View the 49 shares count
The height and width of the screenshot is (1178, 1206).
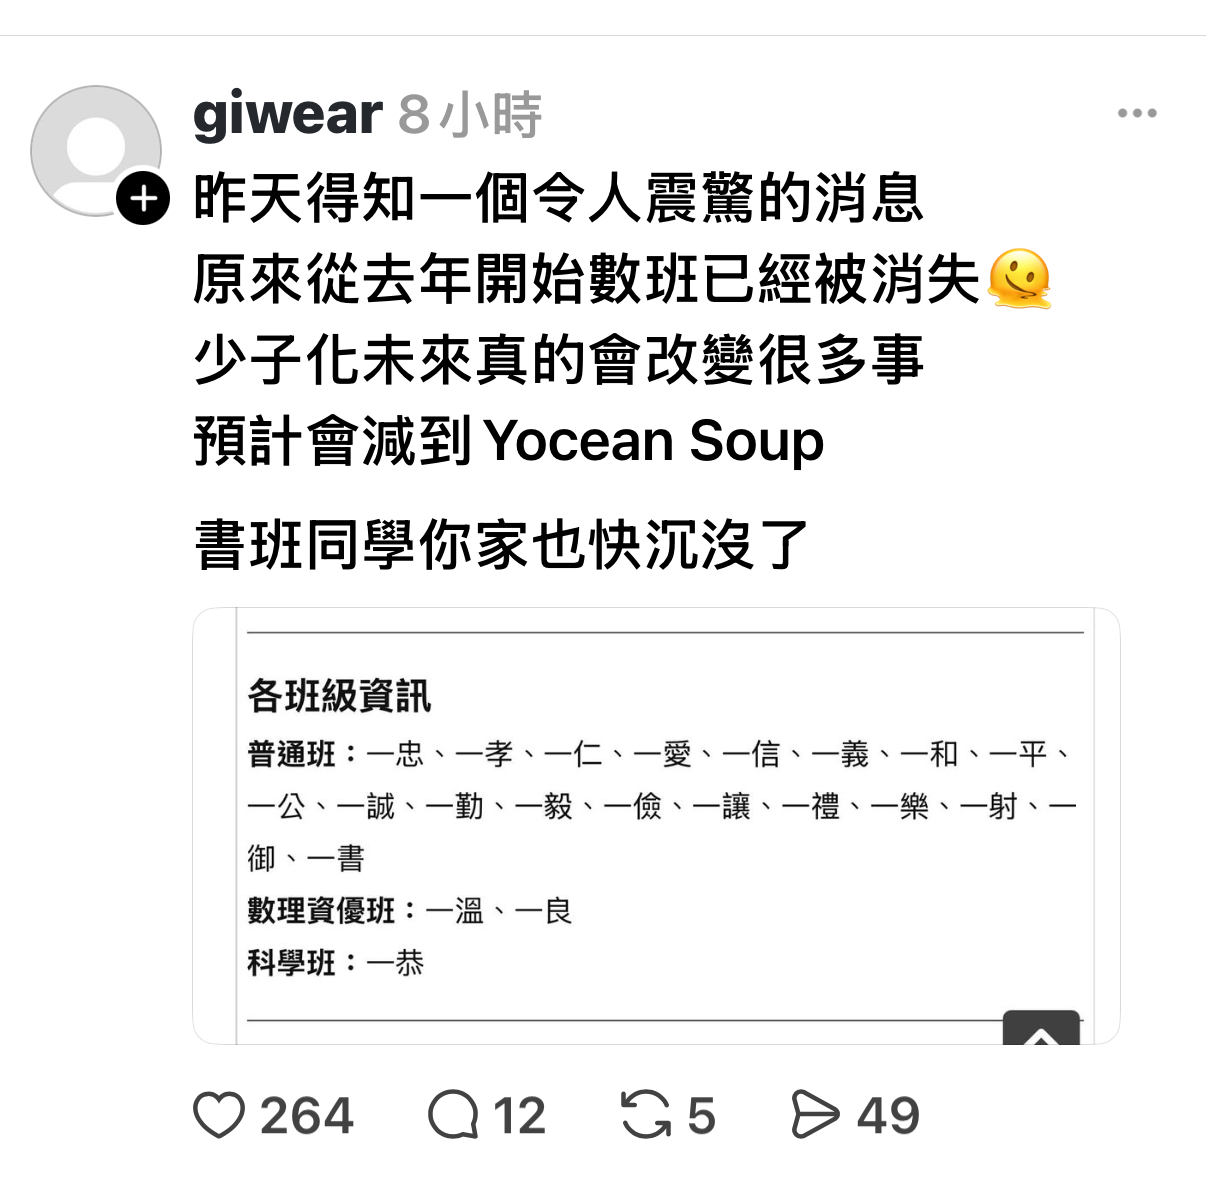[x=888, y=1116]
